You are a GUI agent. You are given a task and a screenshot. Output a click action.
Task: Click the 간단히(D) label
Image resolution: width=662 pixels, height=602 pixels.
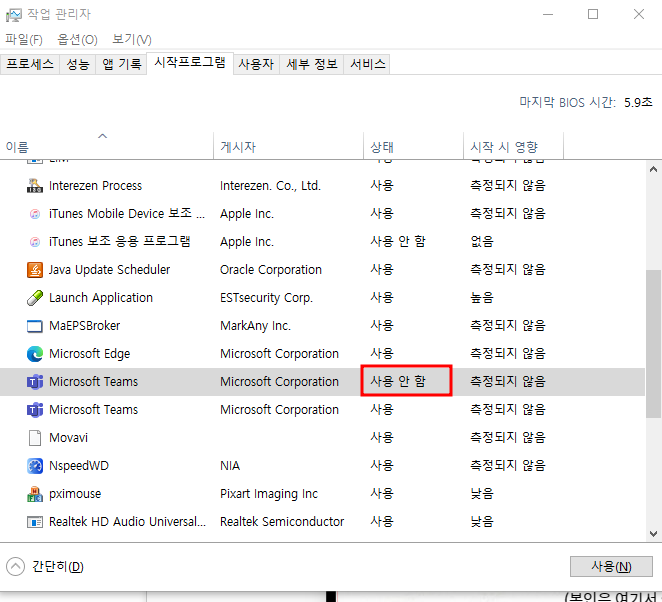(x=58, y=567)
